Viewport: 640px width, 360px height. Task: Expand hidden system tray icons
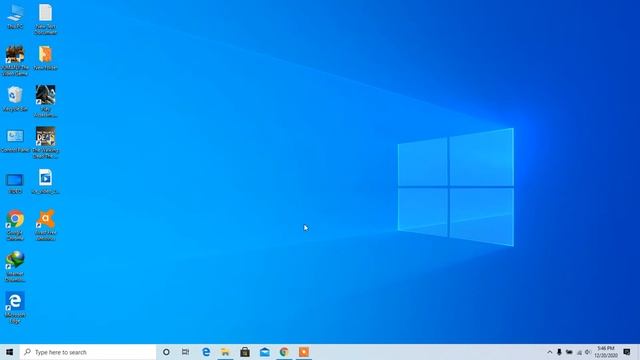point(550,352)
